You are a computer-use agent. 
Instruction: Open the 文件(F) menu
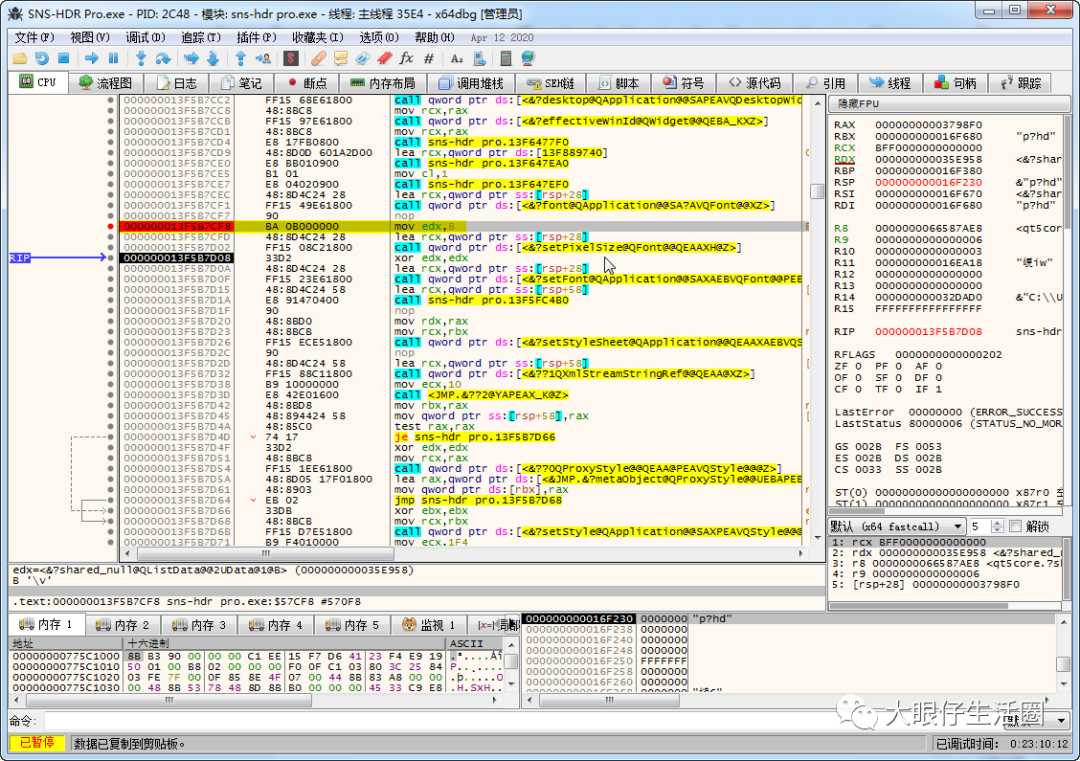click(x=34, y=37)
